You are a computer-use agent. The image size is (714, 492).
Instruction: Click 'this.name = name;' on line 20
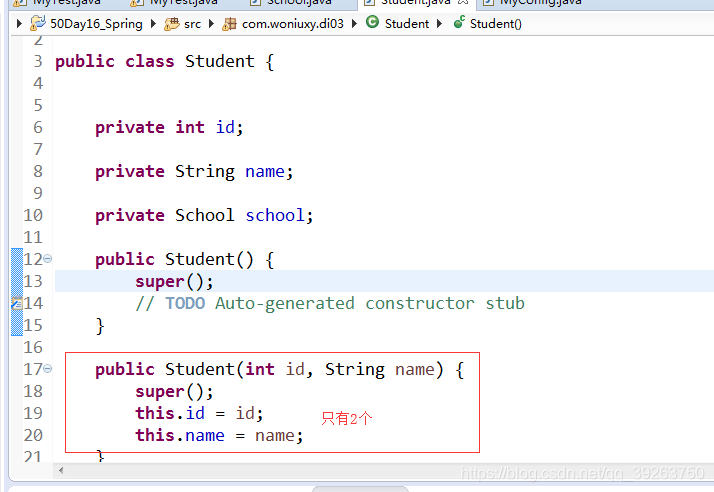tap(219, 436)
